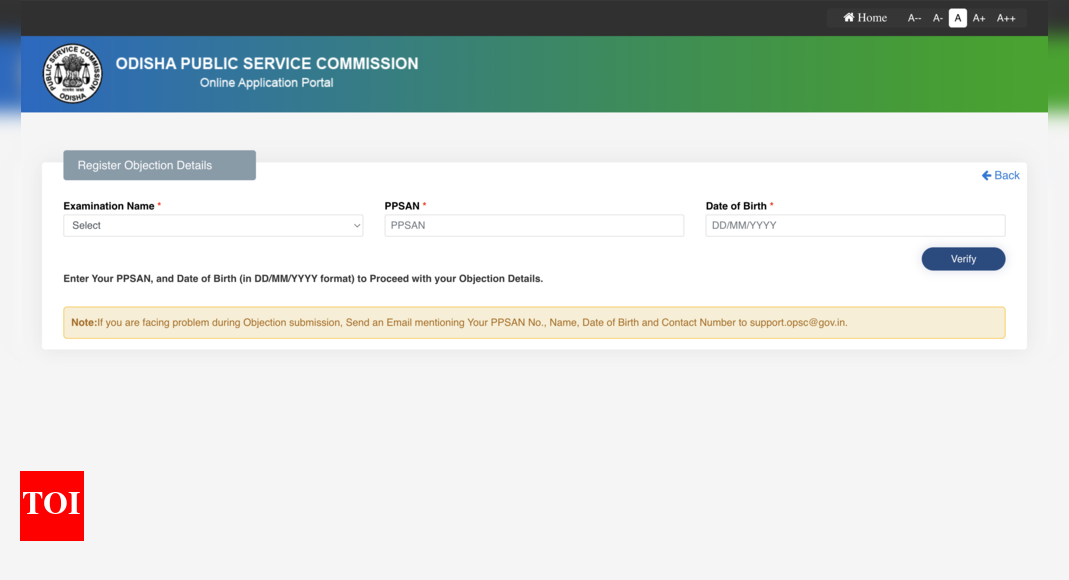The height and width of the screenshot is (580, 1069).
Task: Set smallest font size with A--
Action: (914, 18)
